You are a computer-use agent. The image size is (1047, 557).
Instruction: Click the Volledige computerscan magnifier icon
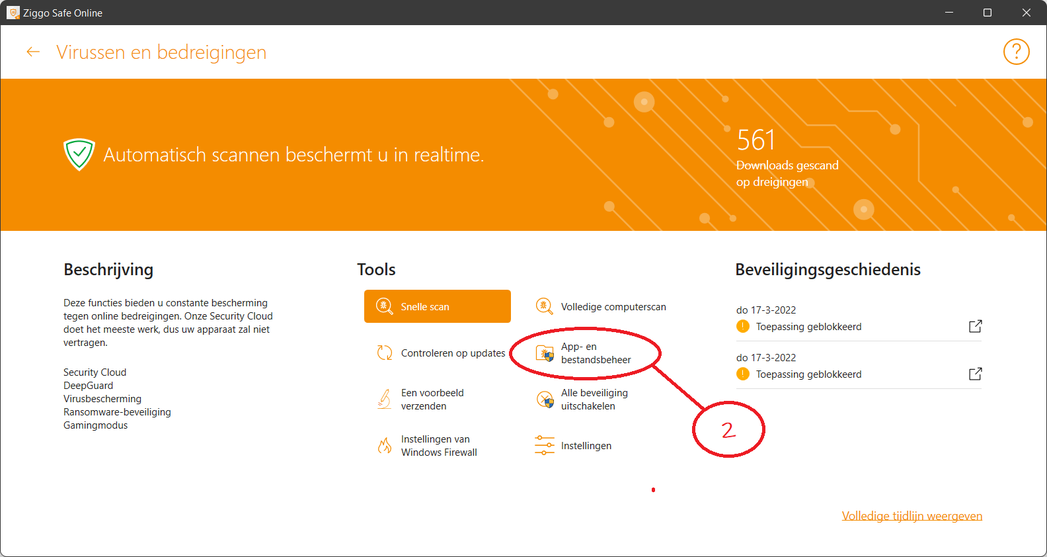click(x=544, y=307)
